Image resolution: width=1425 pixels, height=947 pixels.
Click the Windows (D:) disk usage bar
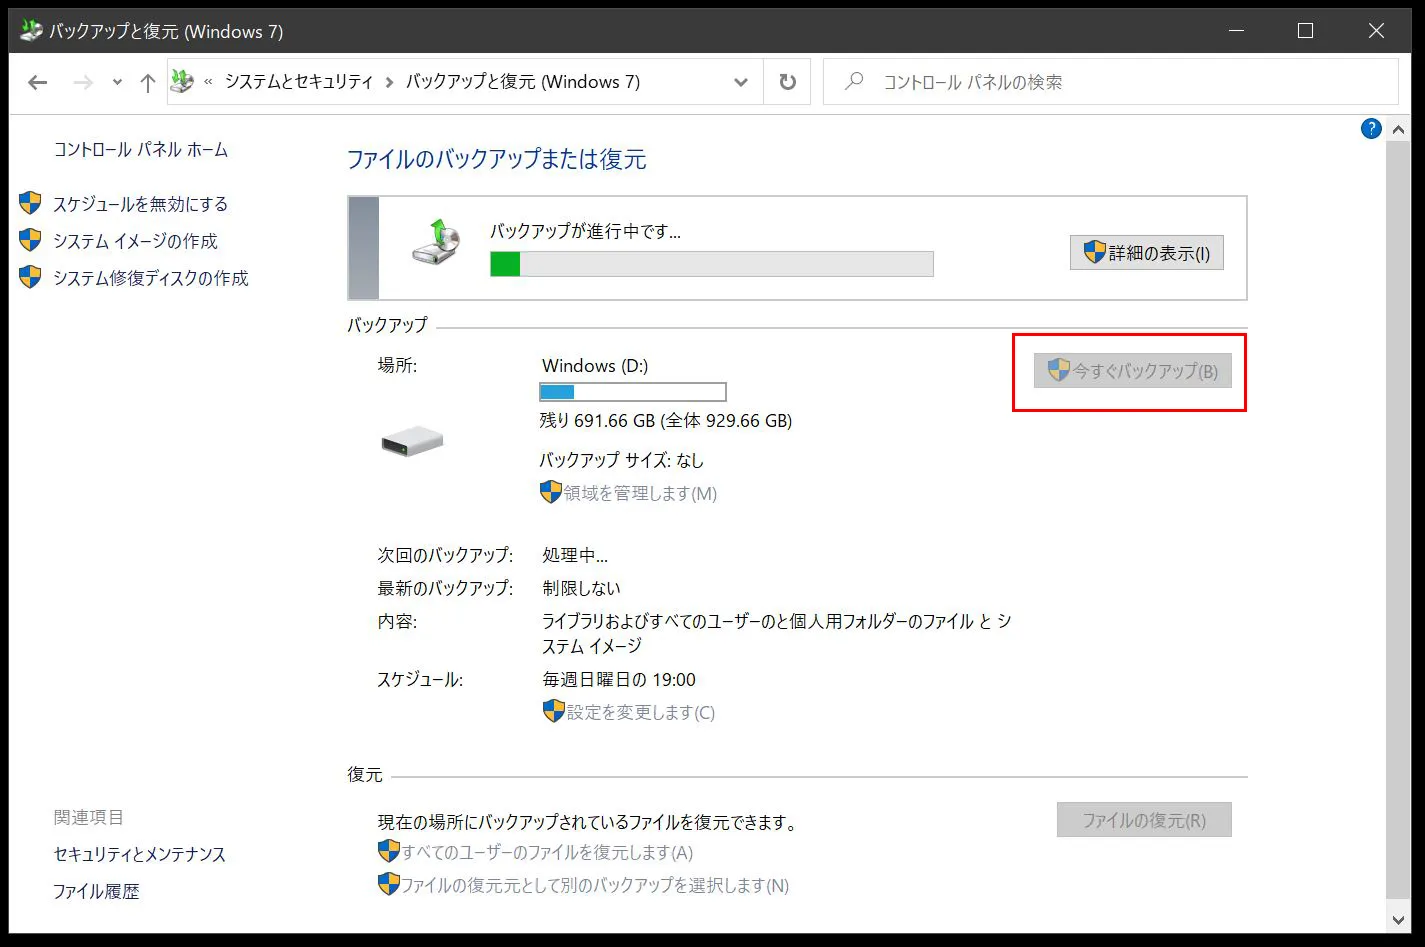click(x=633, y=392)
